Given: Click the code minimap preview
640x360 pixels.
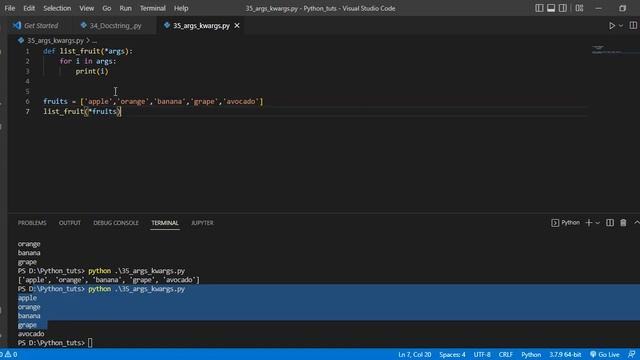Looking at the screenshot, I should click(x=612, y=50).
